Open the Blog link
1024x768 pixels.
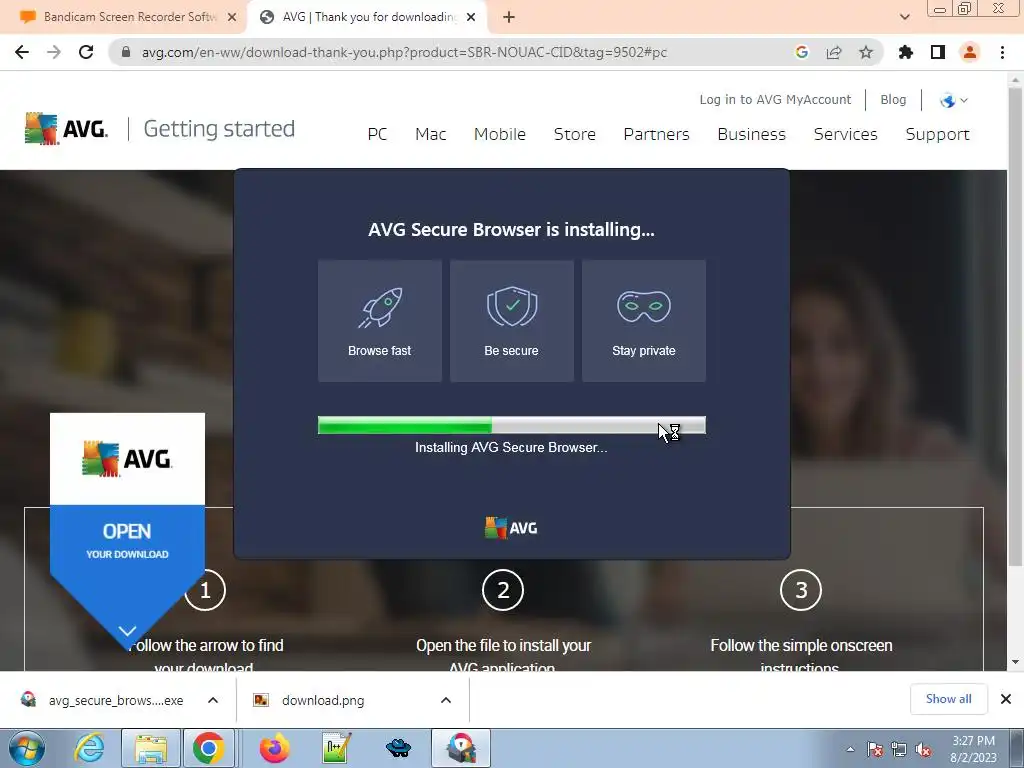tap(893, 100)
